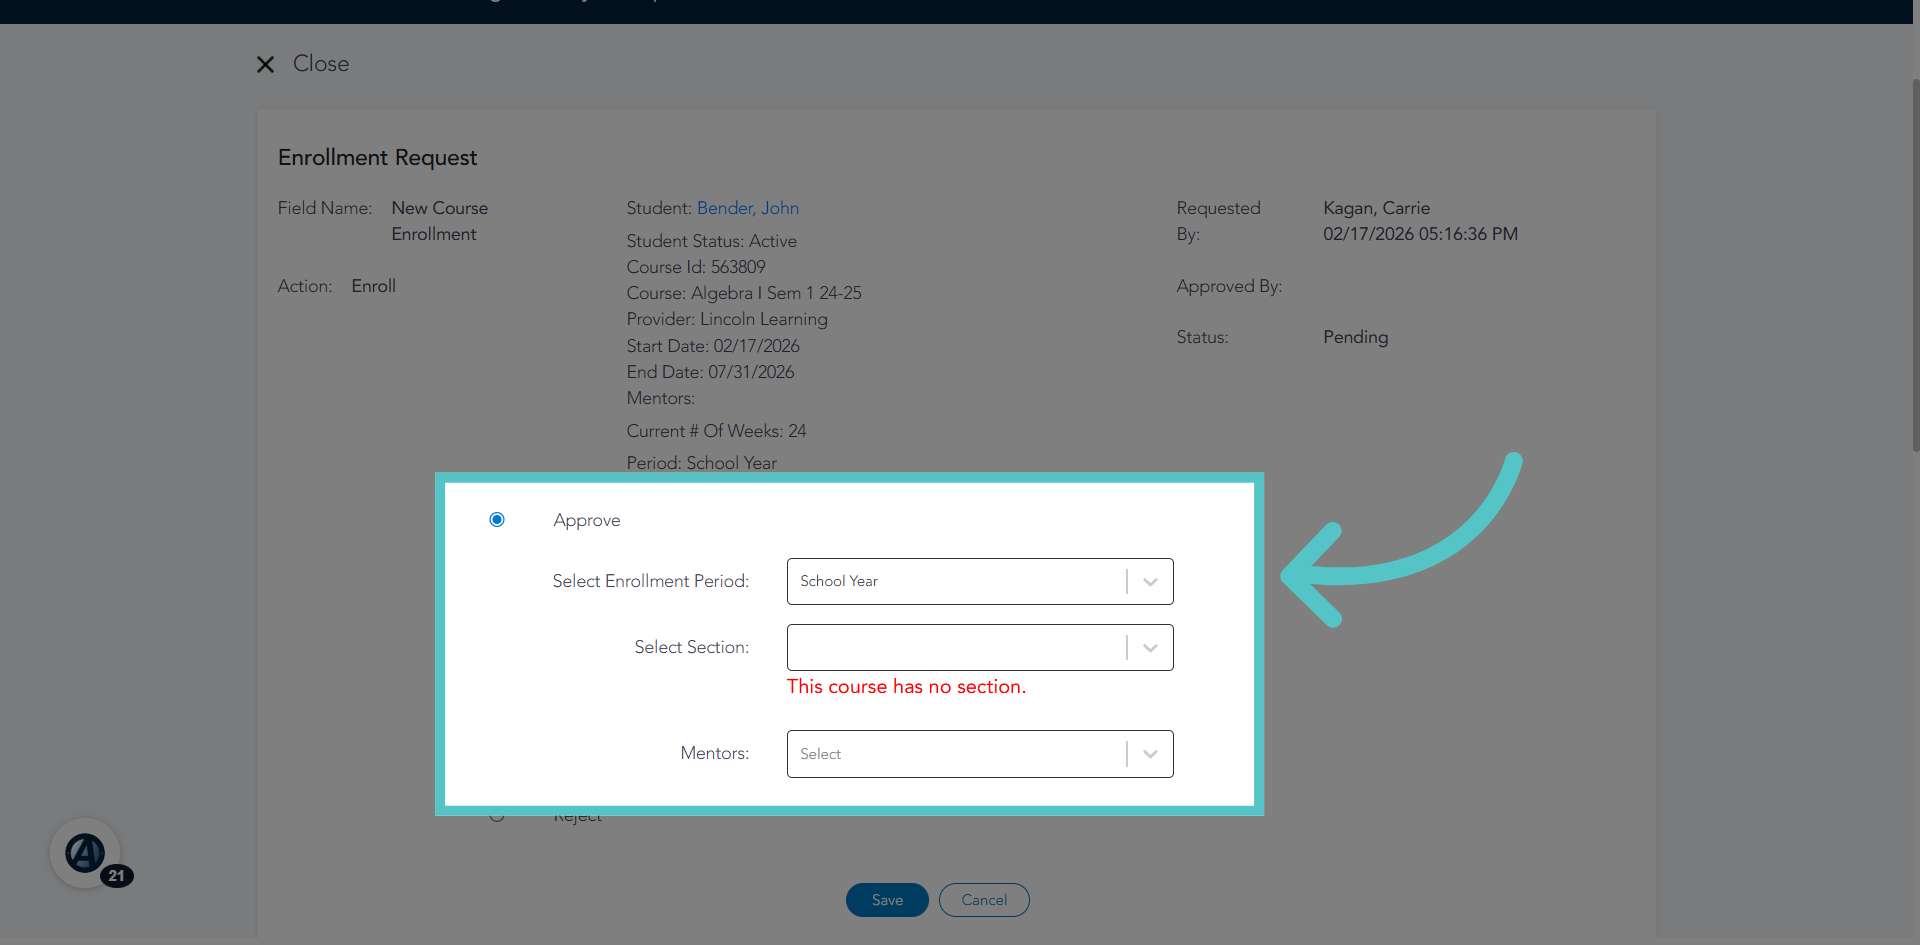
Task: Click the 'This course has no section.' error
Action: pyautogui.click(x=907, y=687)
